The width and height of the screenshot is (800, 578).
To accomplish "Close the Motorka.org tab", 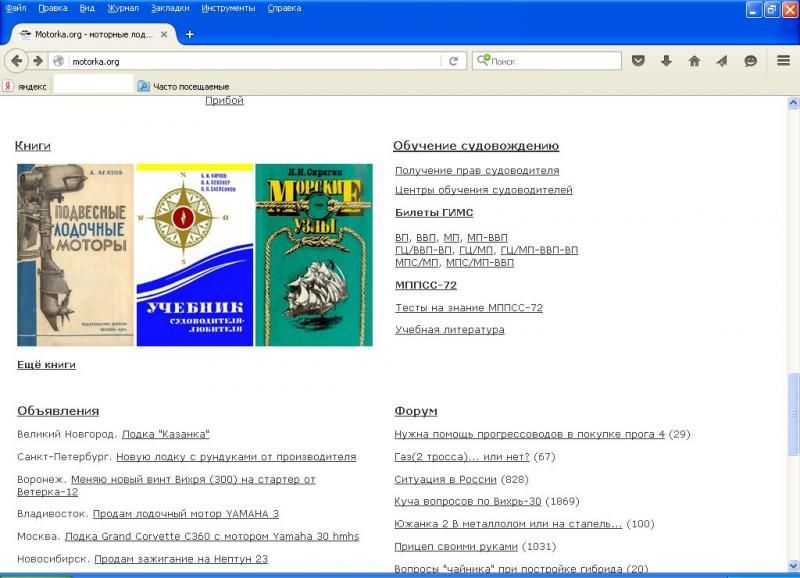I will pos(164,34).
